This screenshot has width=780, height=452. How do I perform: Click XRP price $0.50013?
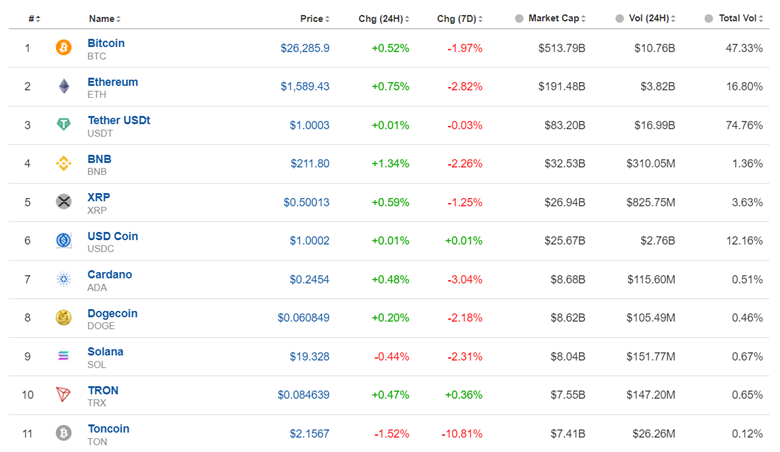306,202
